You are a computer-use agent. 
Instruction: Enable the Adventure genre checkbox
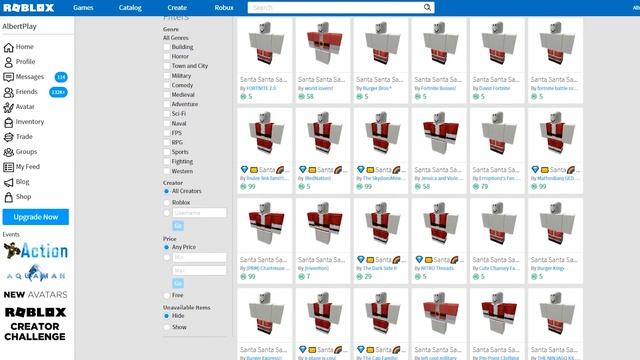tap(167, 104)
